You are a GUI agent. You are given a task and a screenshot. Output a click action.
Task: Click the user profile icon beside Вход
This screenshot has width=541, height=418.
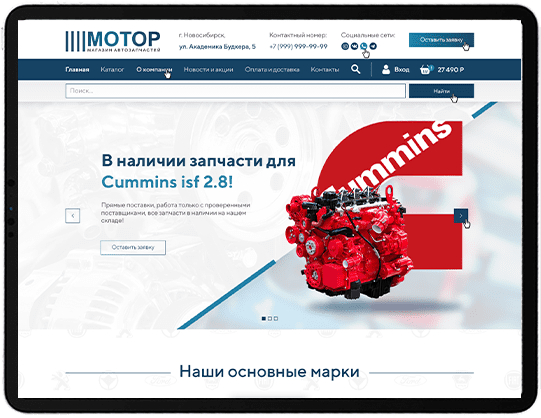pos(386,69)
